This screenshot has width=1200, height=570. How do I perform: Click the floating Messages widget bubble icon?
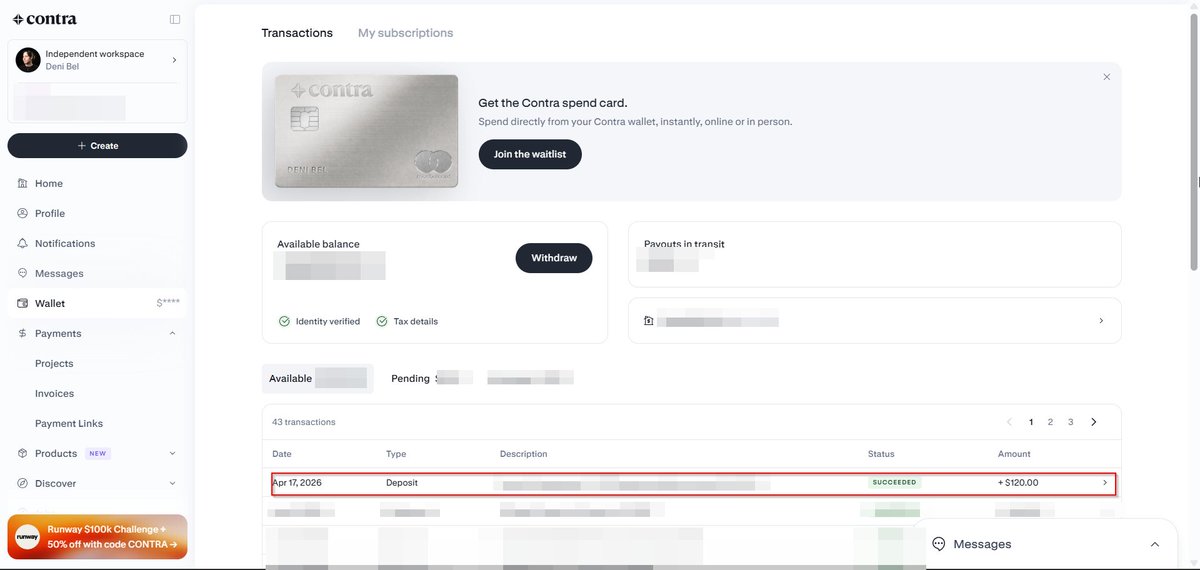click(939, 544)
